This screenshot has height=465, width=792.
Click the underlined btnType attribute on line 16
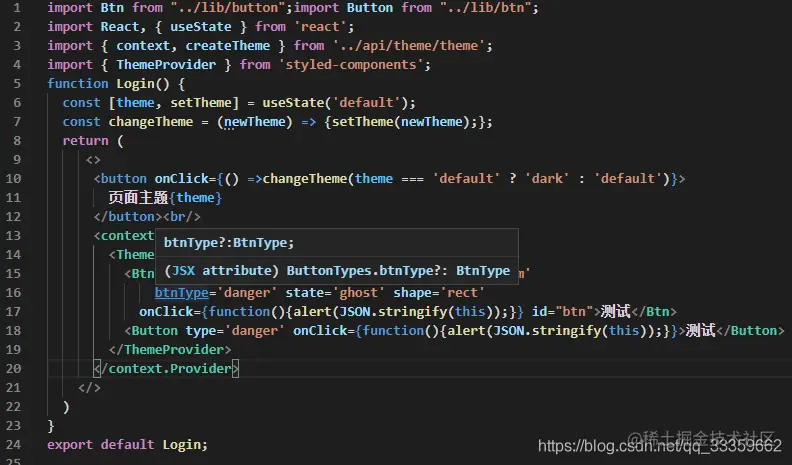point(181,293)
